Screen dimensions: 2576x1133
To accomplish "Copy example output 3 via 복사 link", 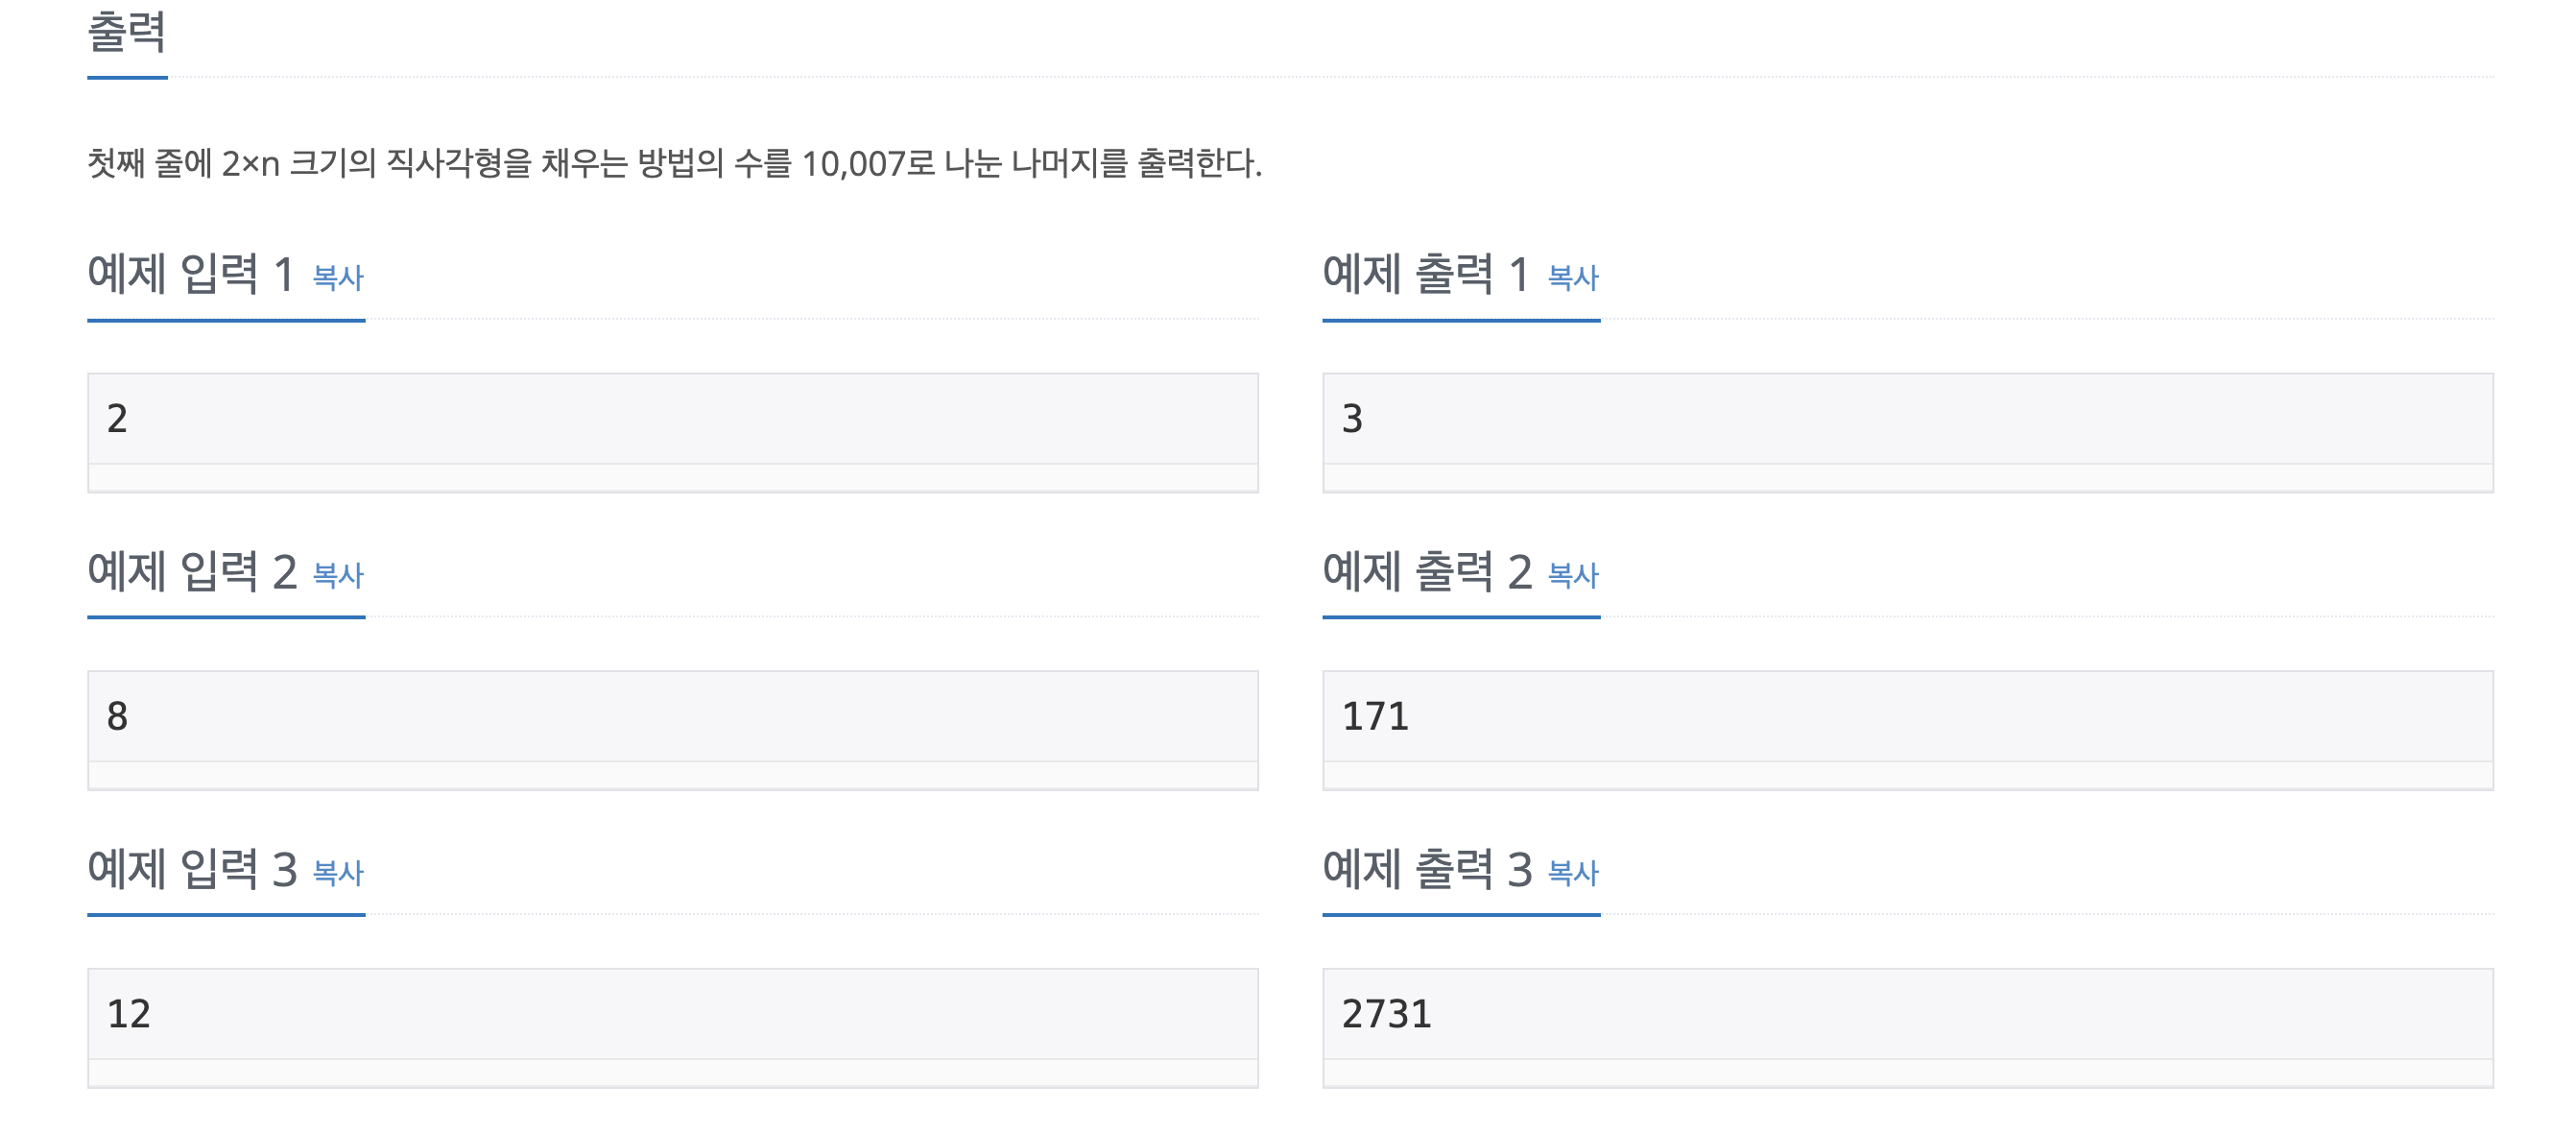I will [x=1573, y=873].
